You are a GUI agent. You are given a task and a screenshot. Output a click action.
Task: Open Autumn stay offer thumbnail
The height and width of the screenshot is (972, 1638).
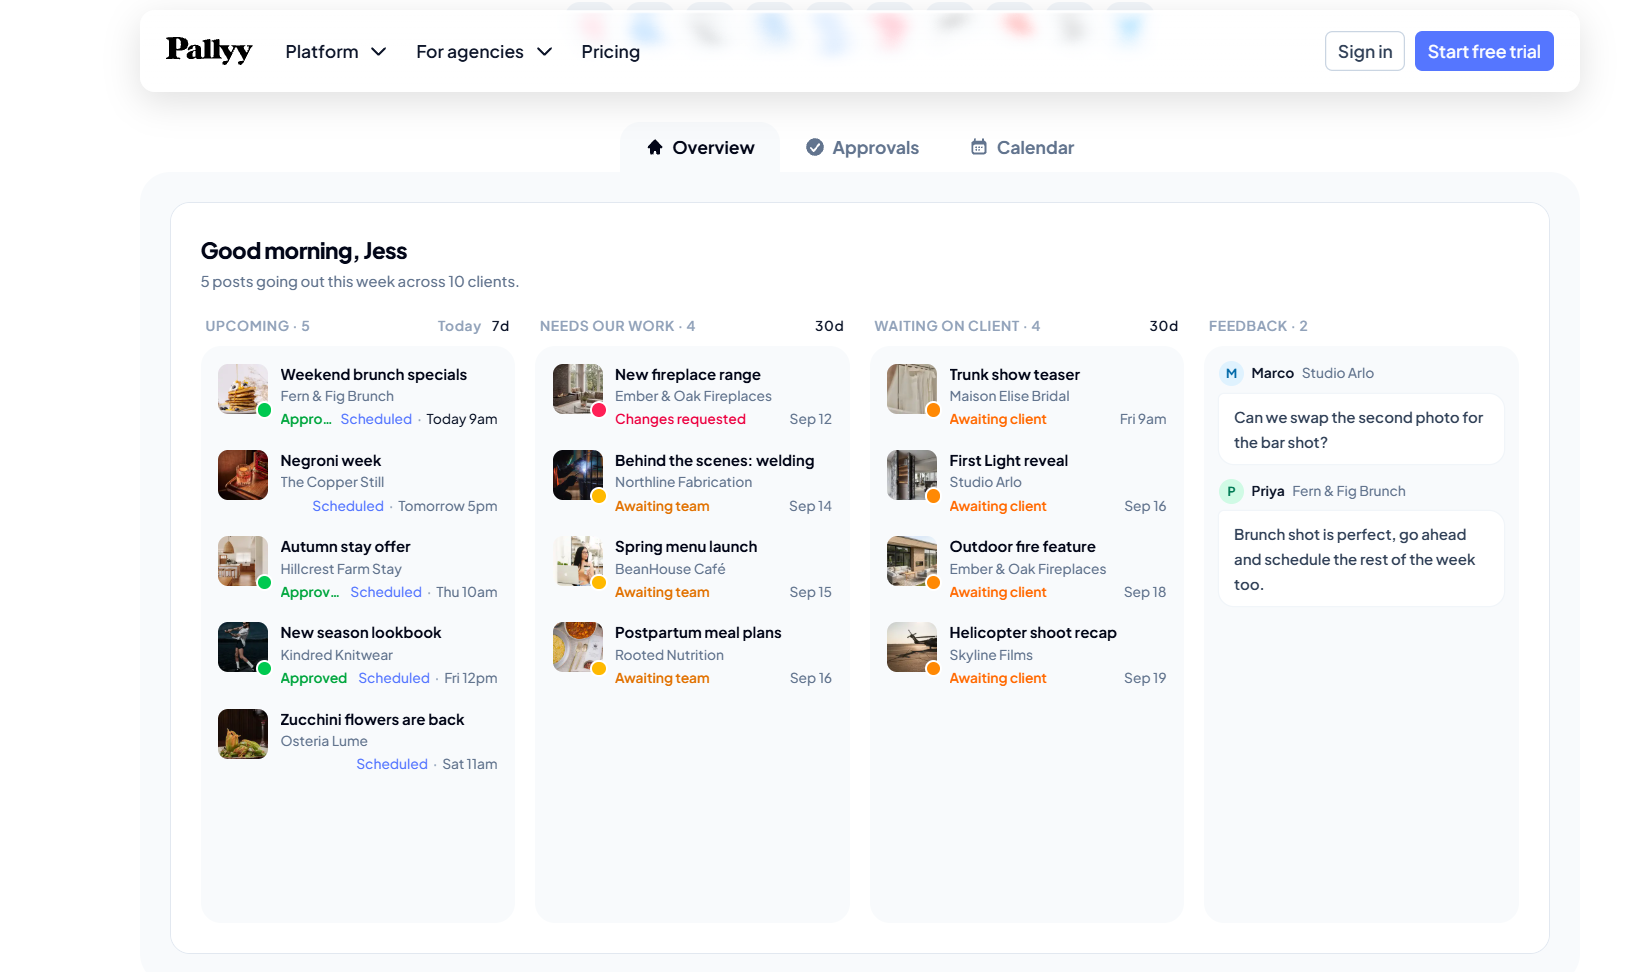(x=243, y=561)
